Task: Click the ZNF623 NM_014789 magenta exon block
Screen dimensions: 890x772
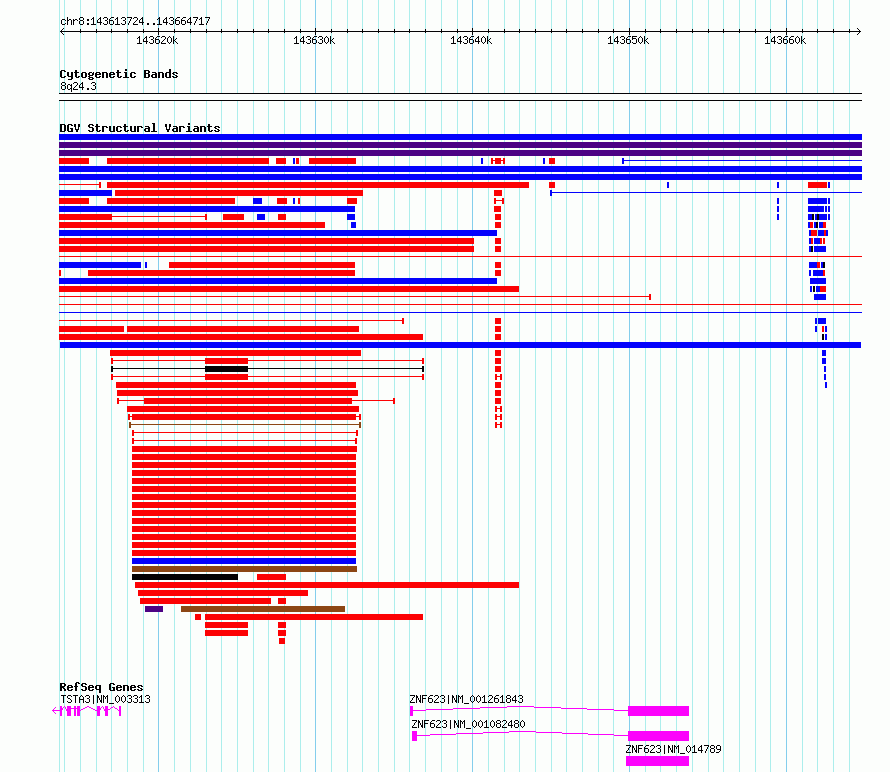Action: 657,761
